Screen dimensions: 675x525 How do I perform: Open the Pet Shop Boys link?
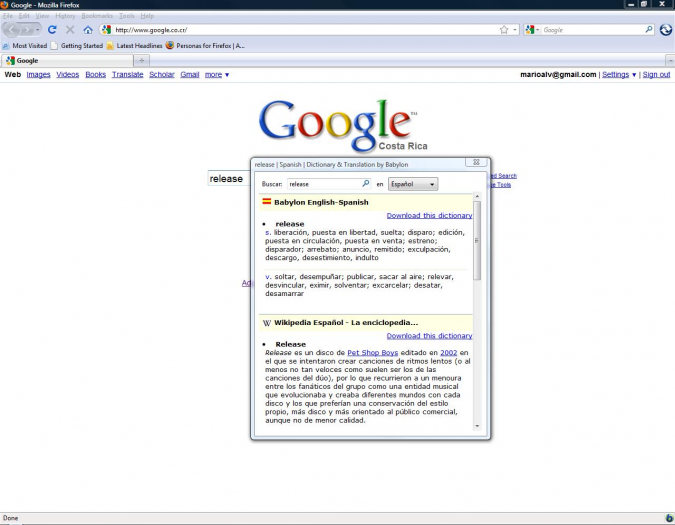click(372, 352)
